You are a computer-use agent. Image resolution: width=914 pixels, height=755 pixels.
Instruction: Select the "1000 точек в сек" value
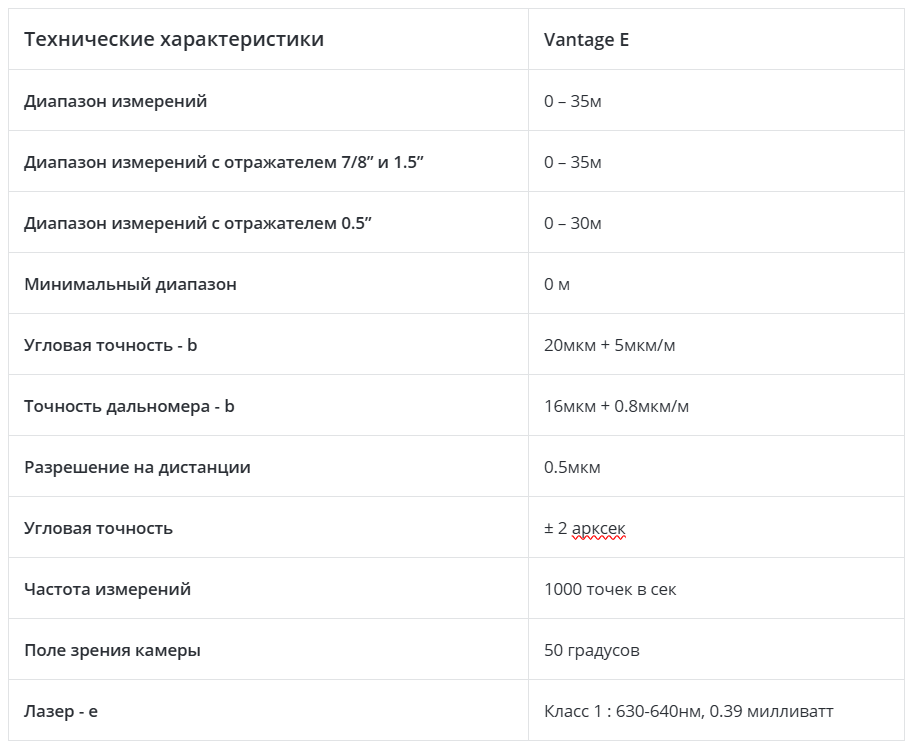coord(610,589)
